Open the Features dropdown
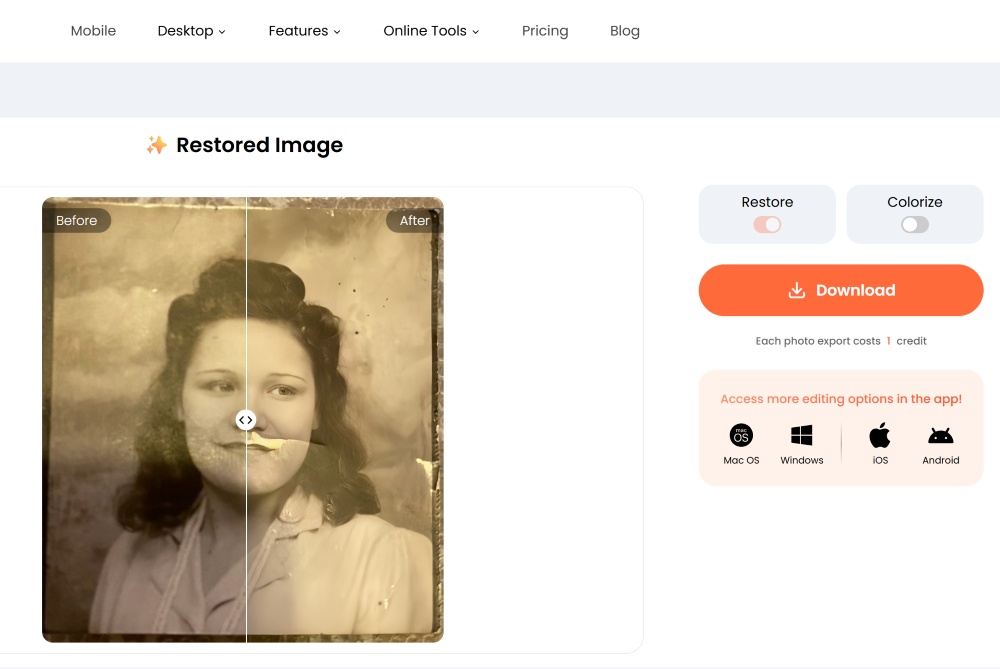Viewport: 1000px width, 669px height. tap(304, 31)
